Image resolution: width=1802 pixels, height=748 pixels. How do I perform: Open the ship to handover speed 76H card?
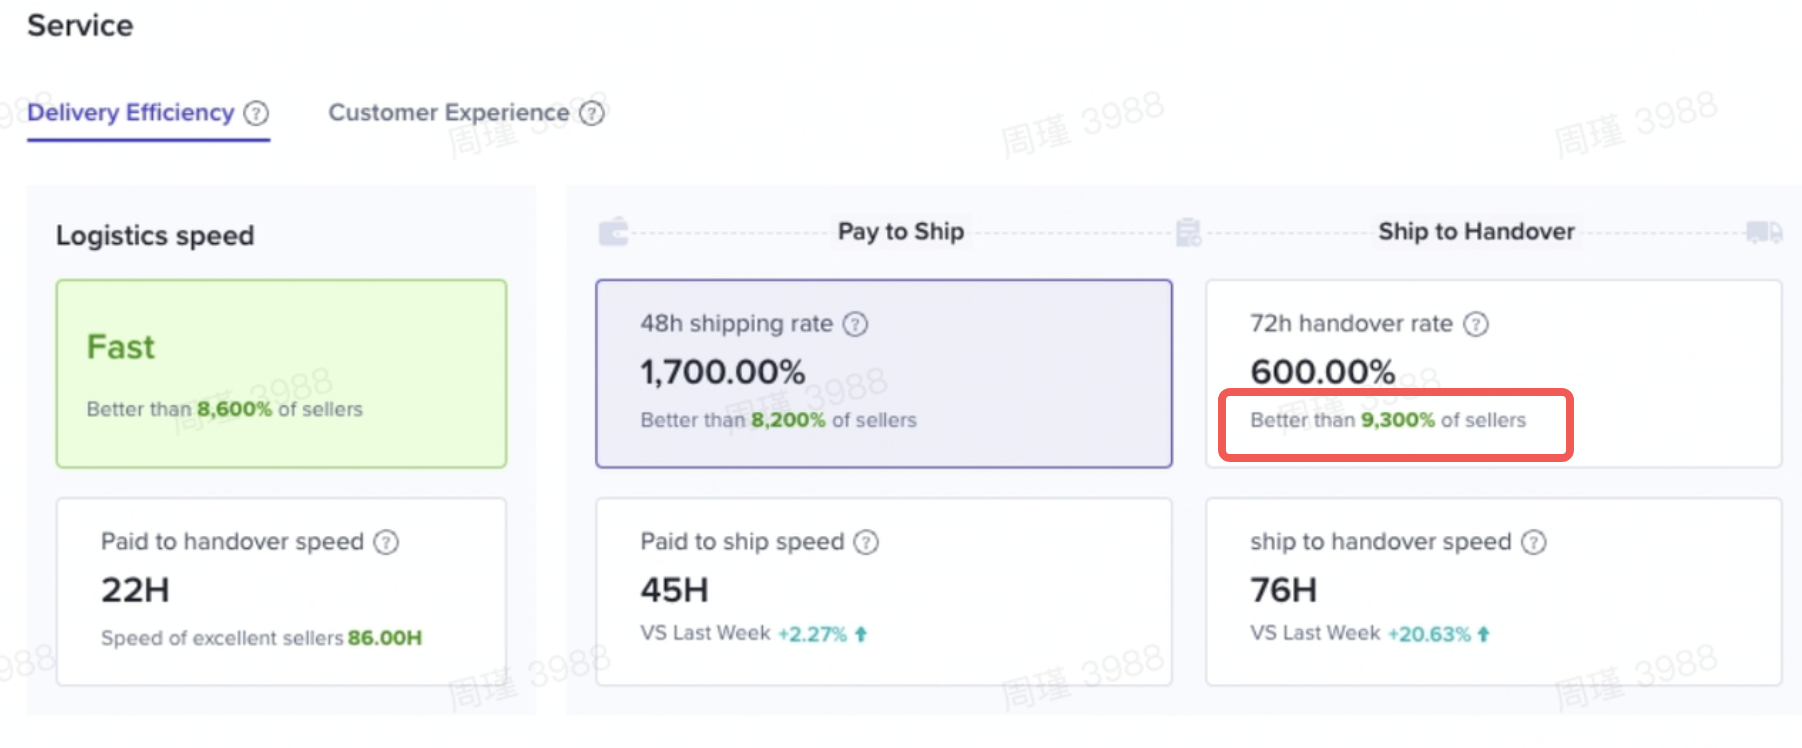pyautogui.click(x=1493, y=591)
